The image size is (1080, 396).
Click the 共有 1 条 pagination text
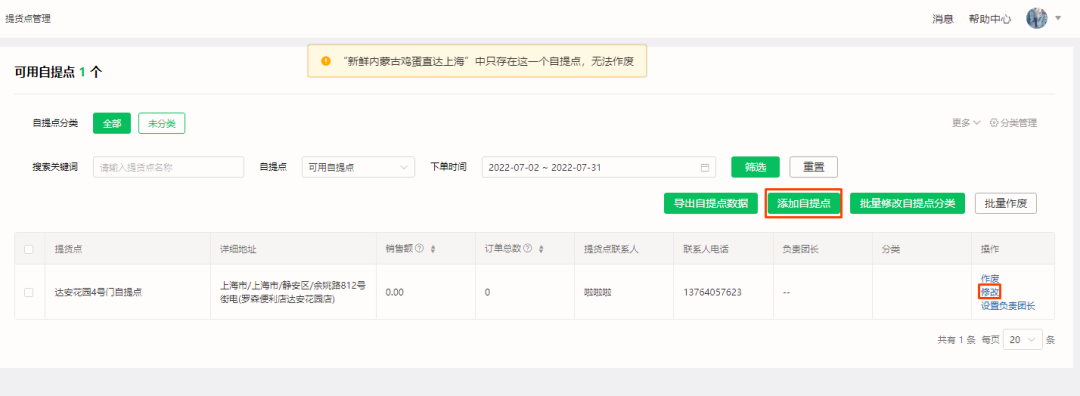tap(957, 340)
